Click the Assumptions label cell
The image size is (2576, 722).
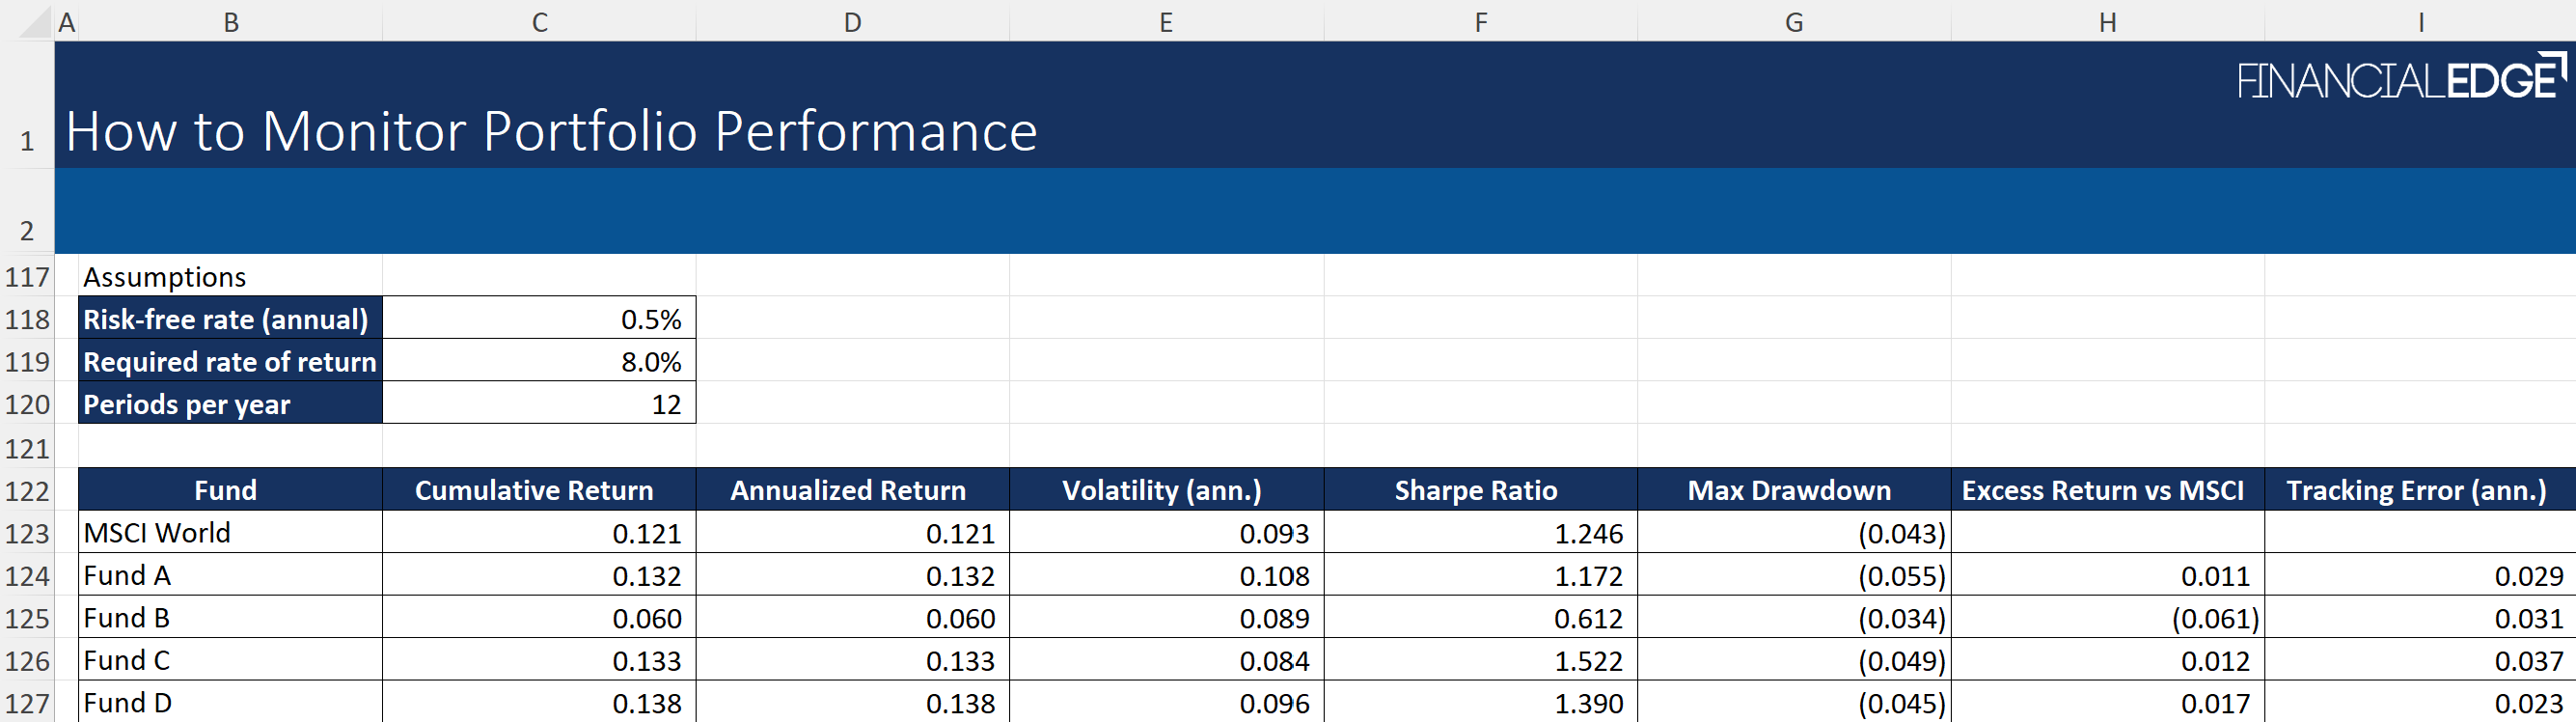tap(230, 277)
